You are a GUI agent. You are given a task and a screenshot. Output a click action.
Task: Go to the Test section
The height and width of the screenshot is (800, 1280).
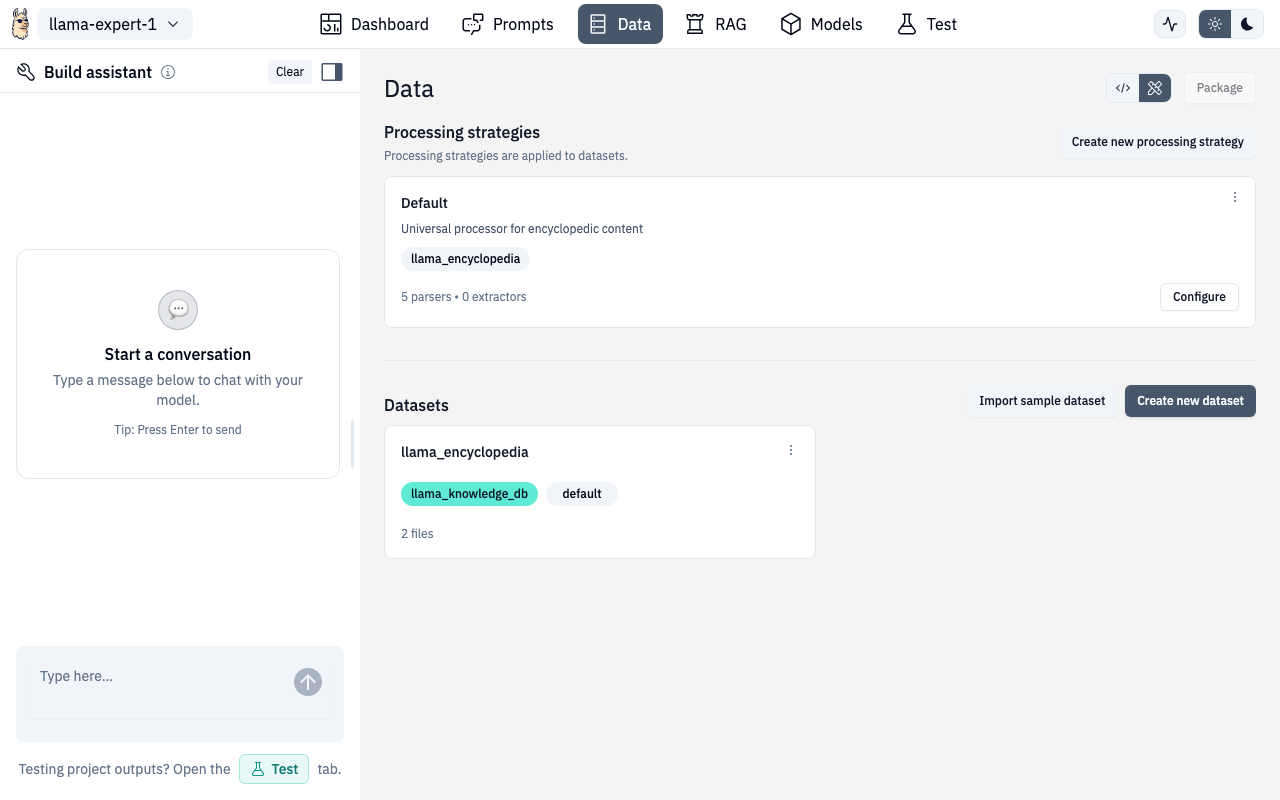coord(925,24)
